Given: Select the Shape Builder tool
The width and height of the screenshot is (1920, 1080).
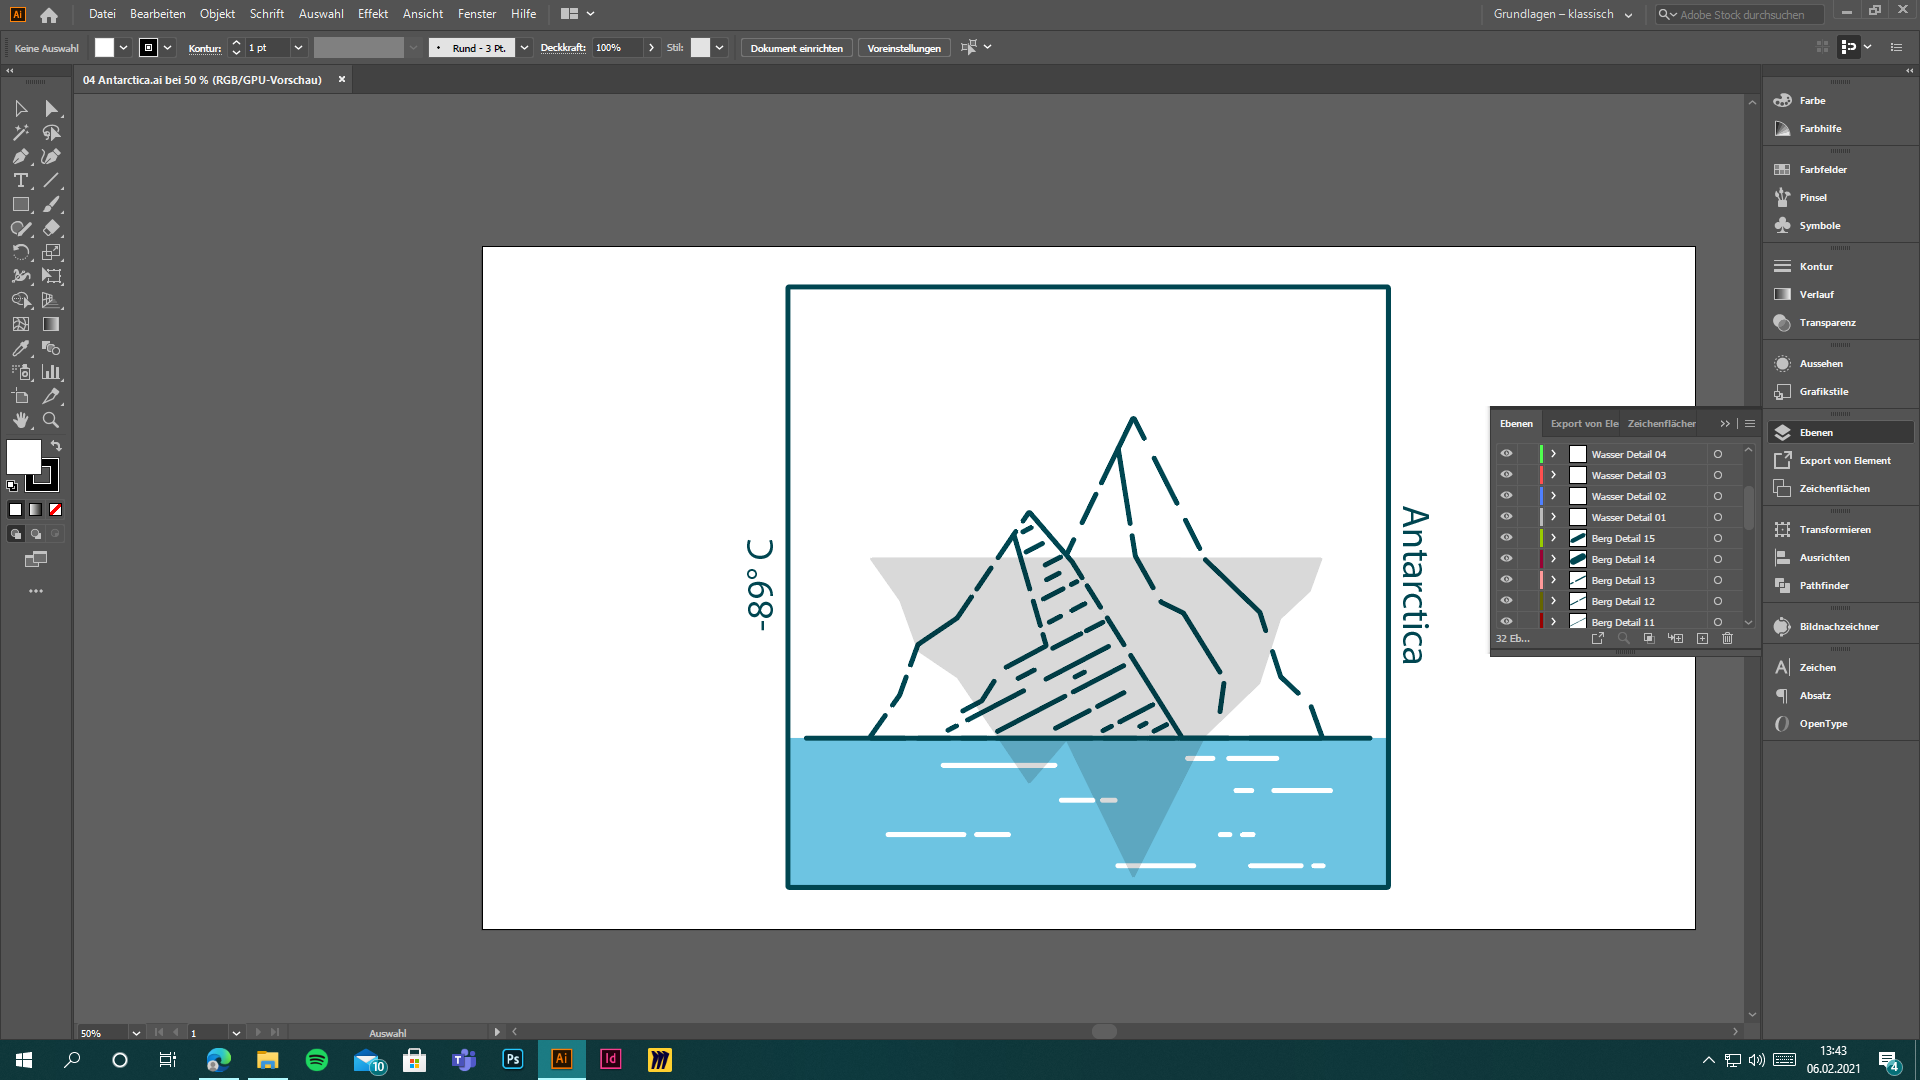Looking at the screenshot, I should (x=21, y=300).
